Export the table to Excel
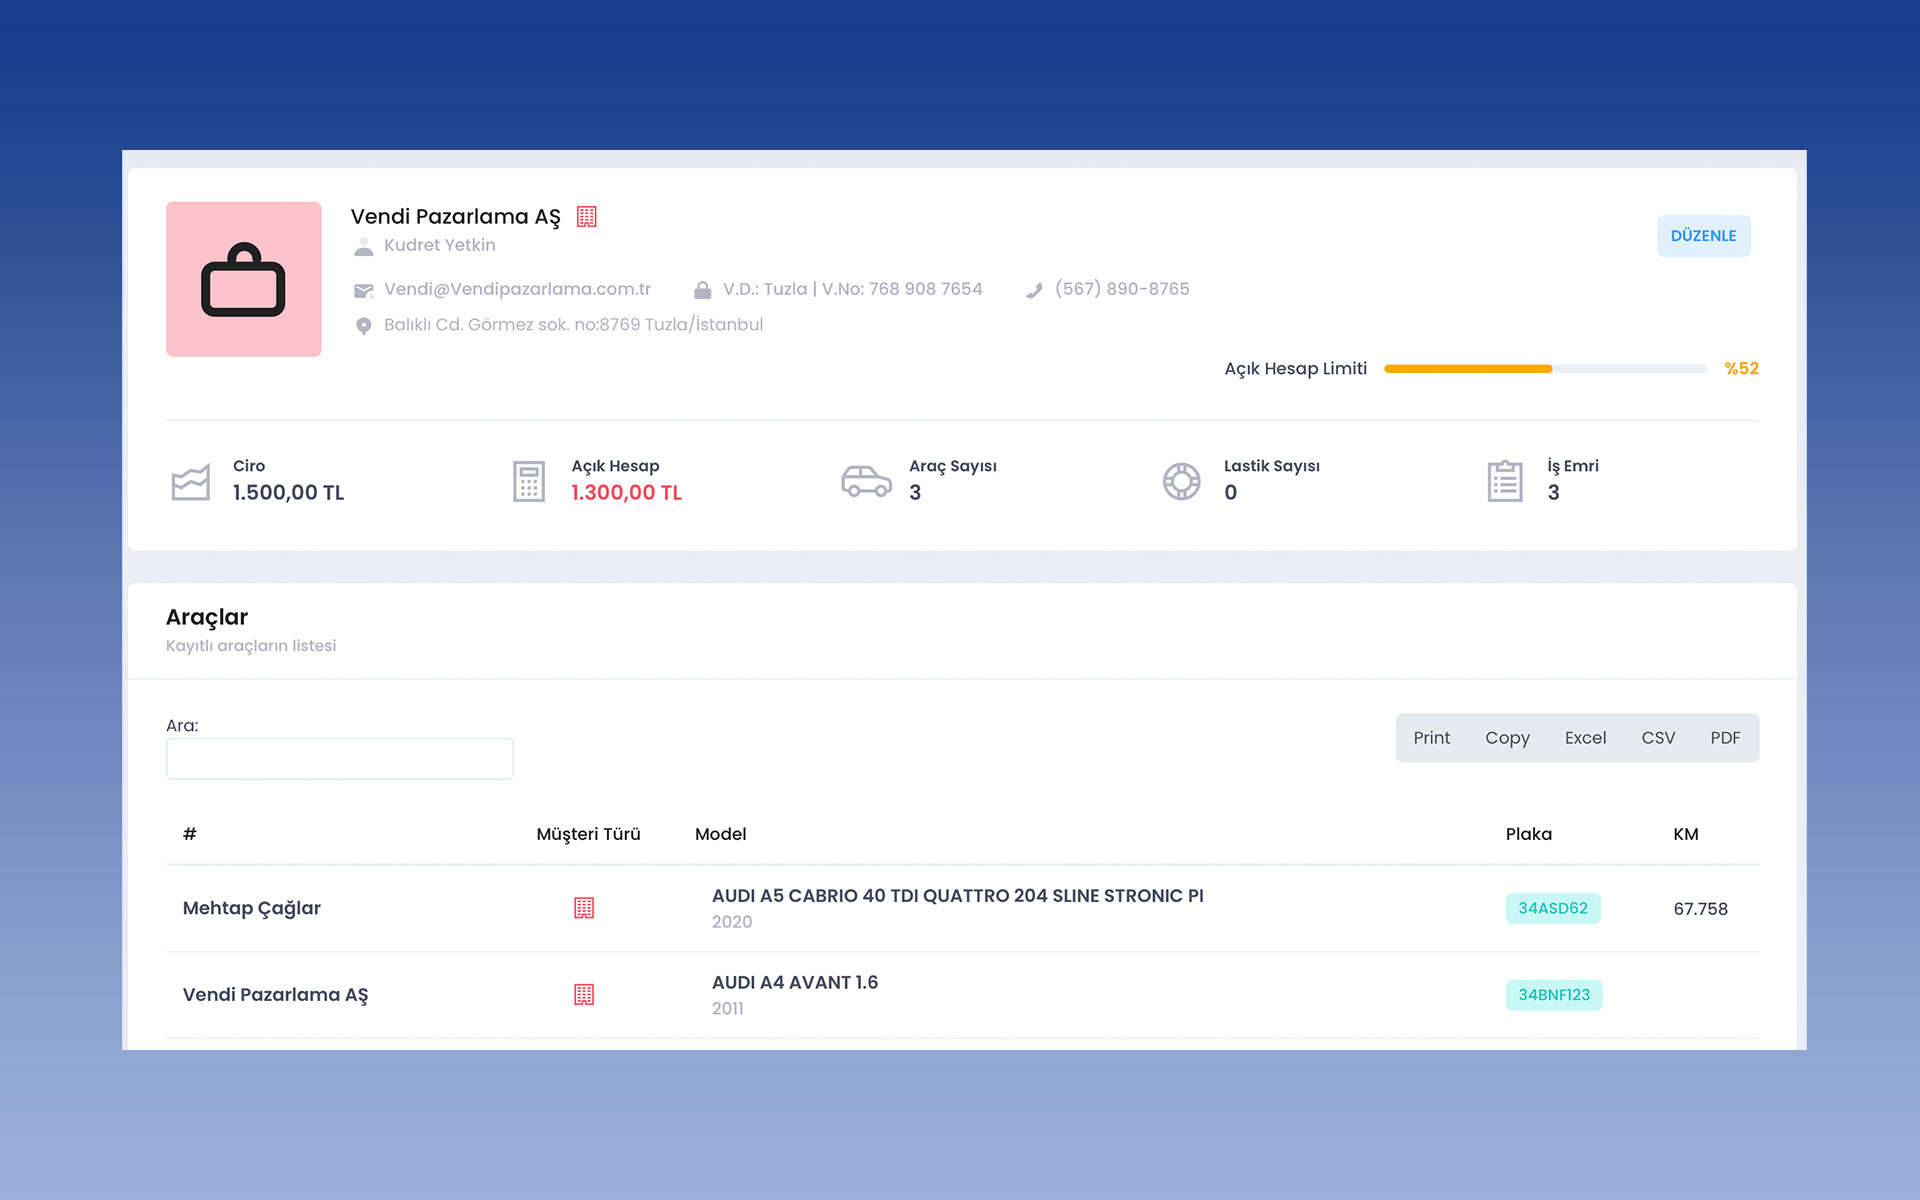This screenshot has height=1200, width=1920. click(1585, 738)
